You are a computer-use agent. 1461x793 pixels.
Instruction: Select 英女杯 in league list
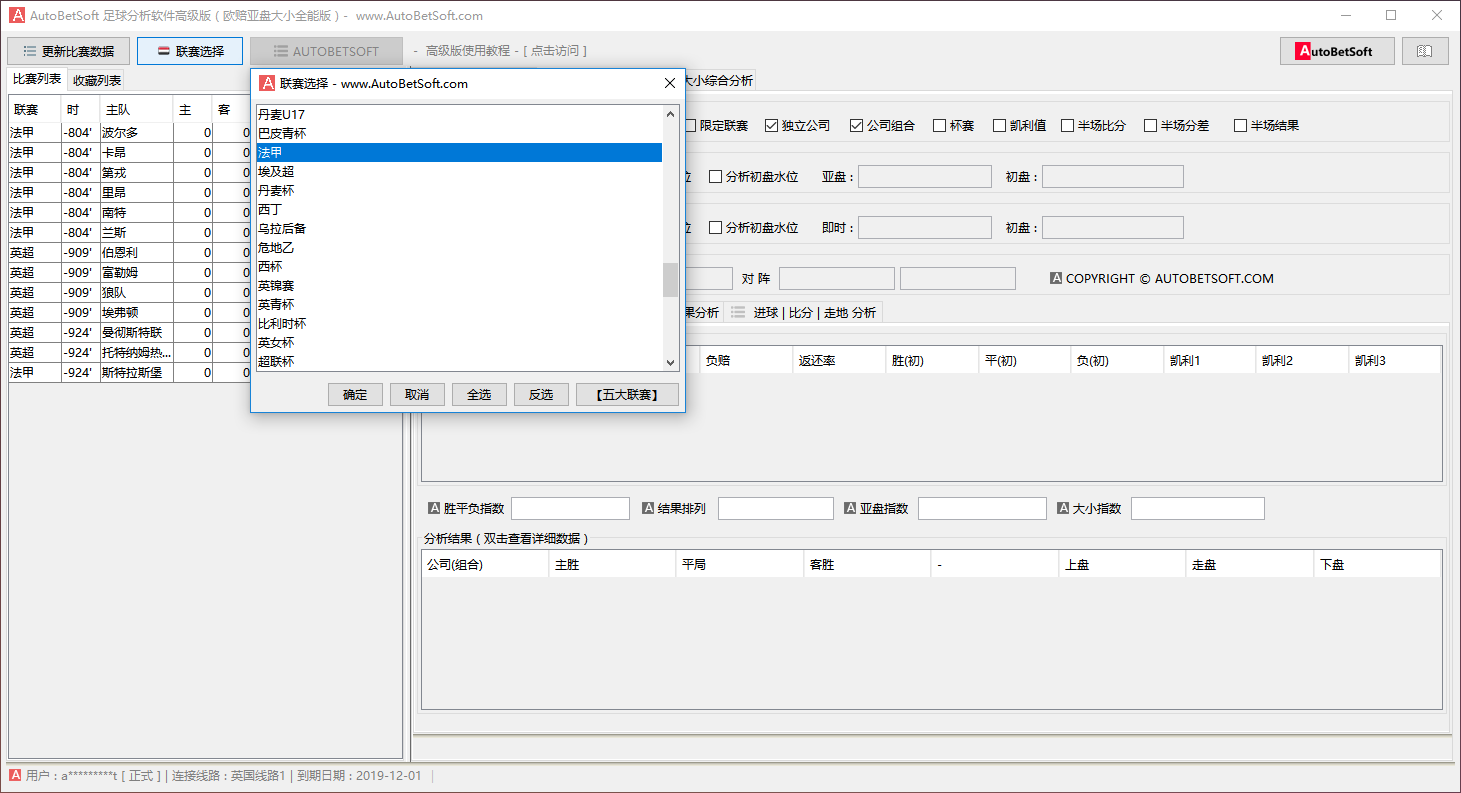[459, 343]
